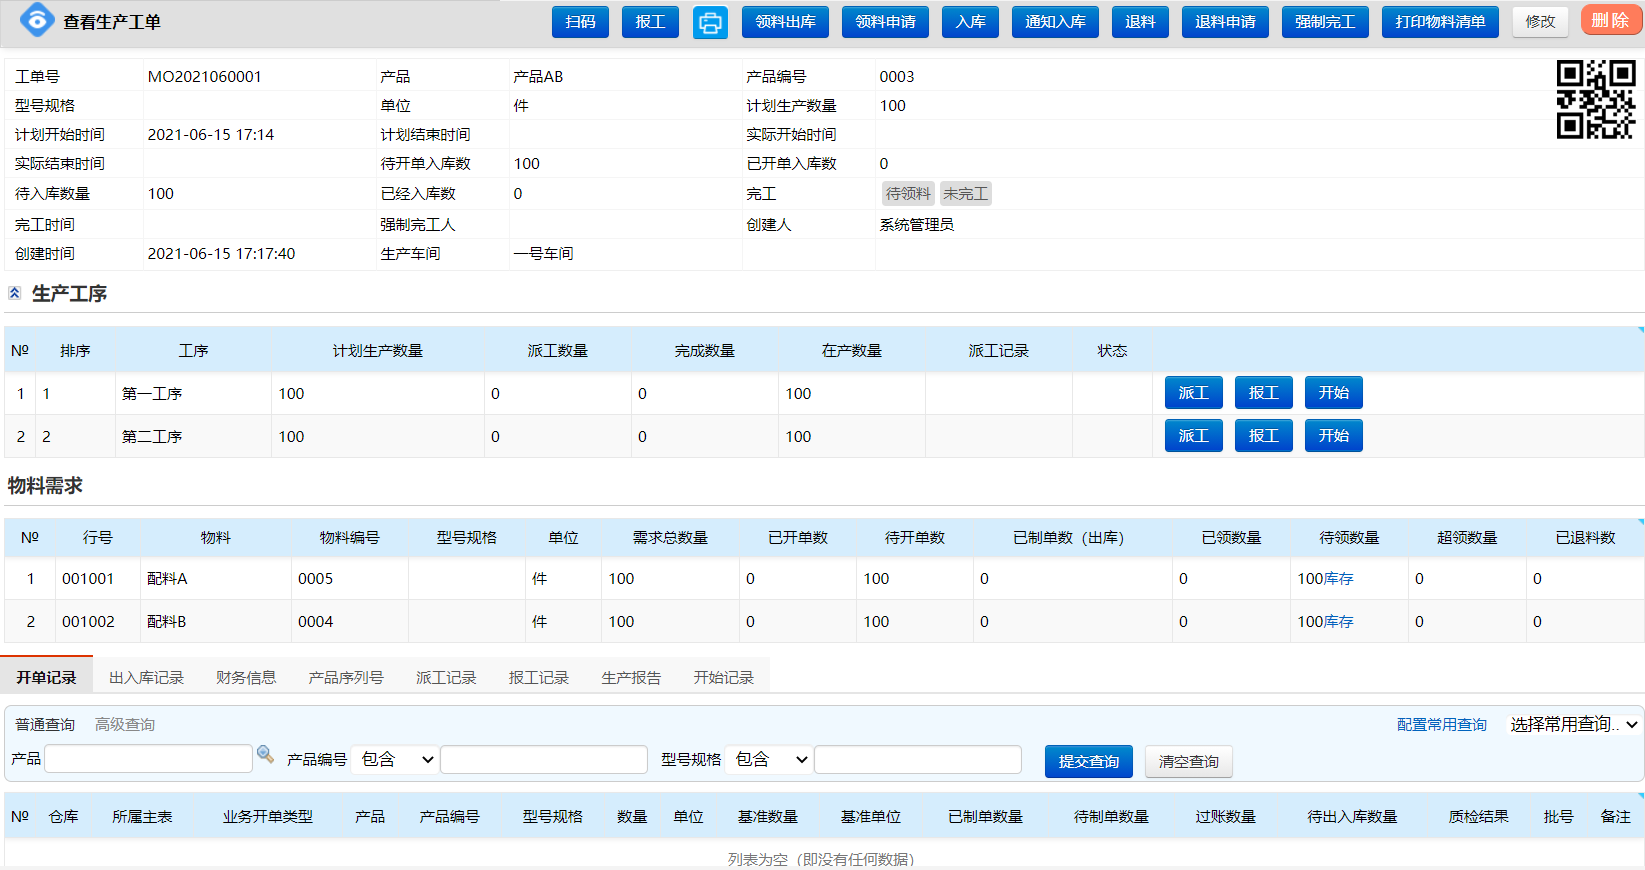Open 库存 link in 配料B row
Screen dimensions: 1645x870
point(1339,622)
